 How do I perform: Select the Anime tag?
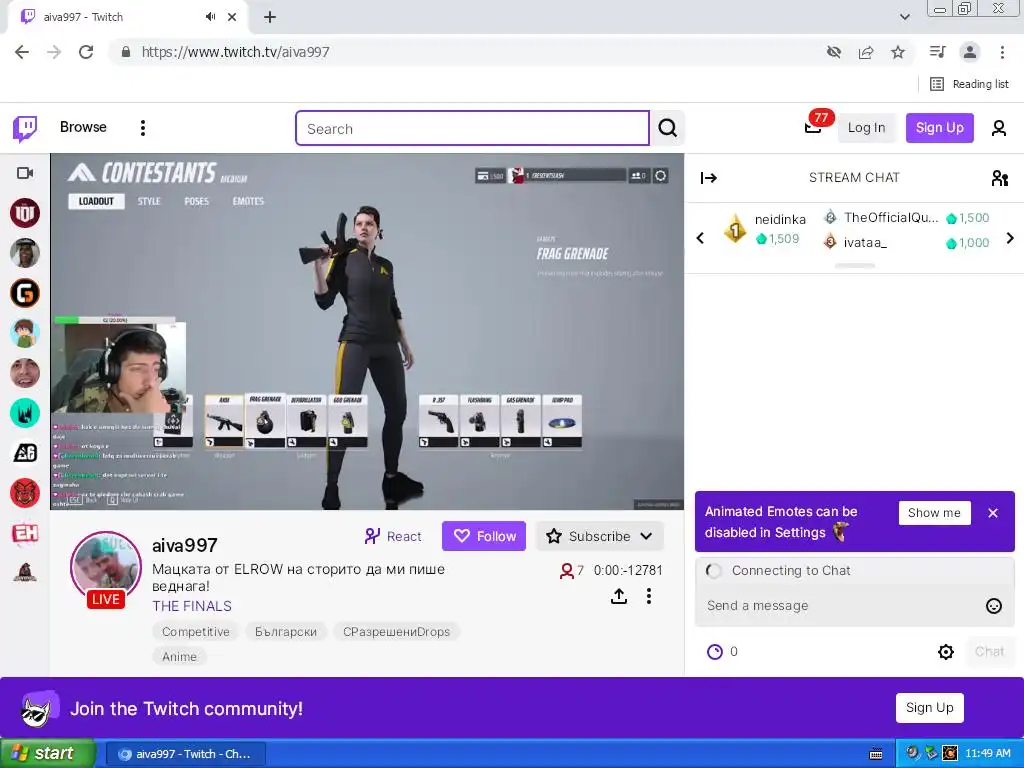[x=180, y=656]
